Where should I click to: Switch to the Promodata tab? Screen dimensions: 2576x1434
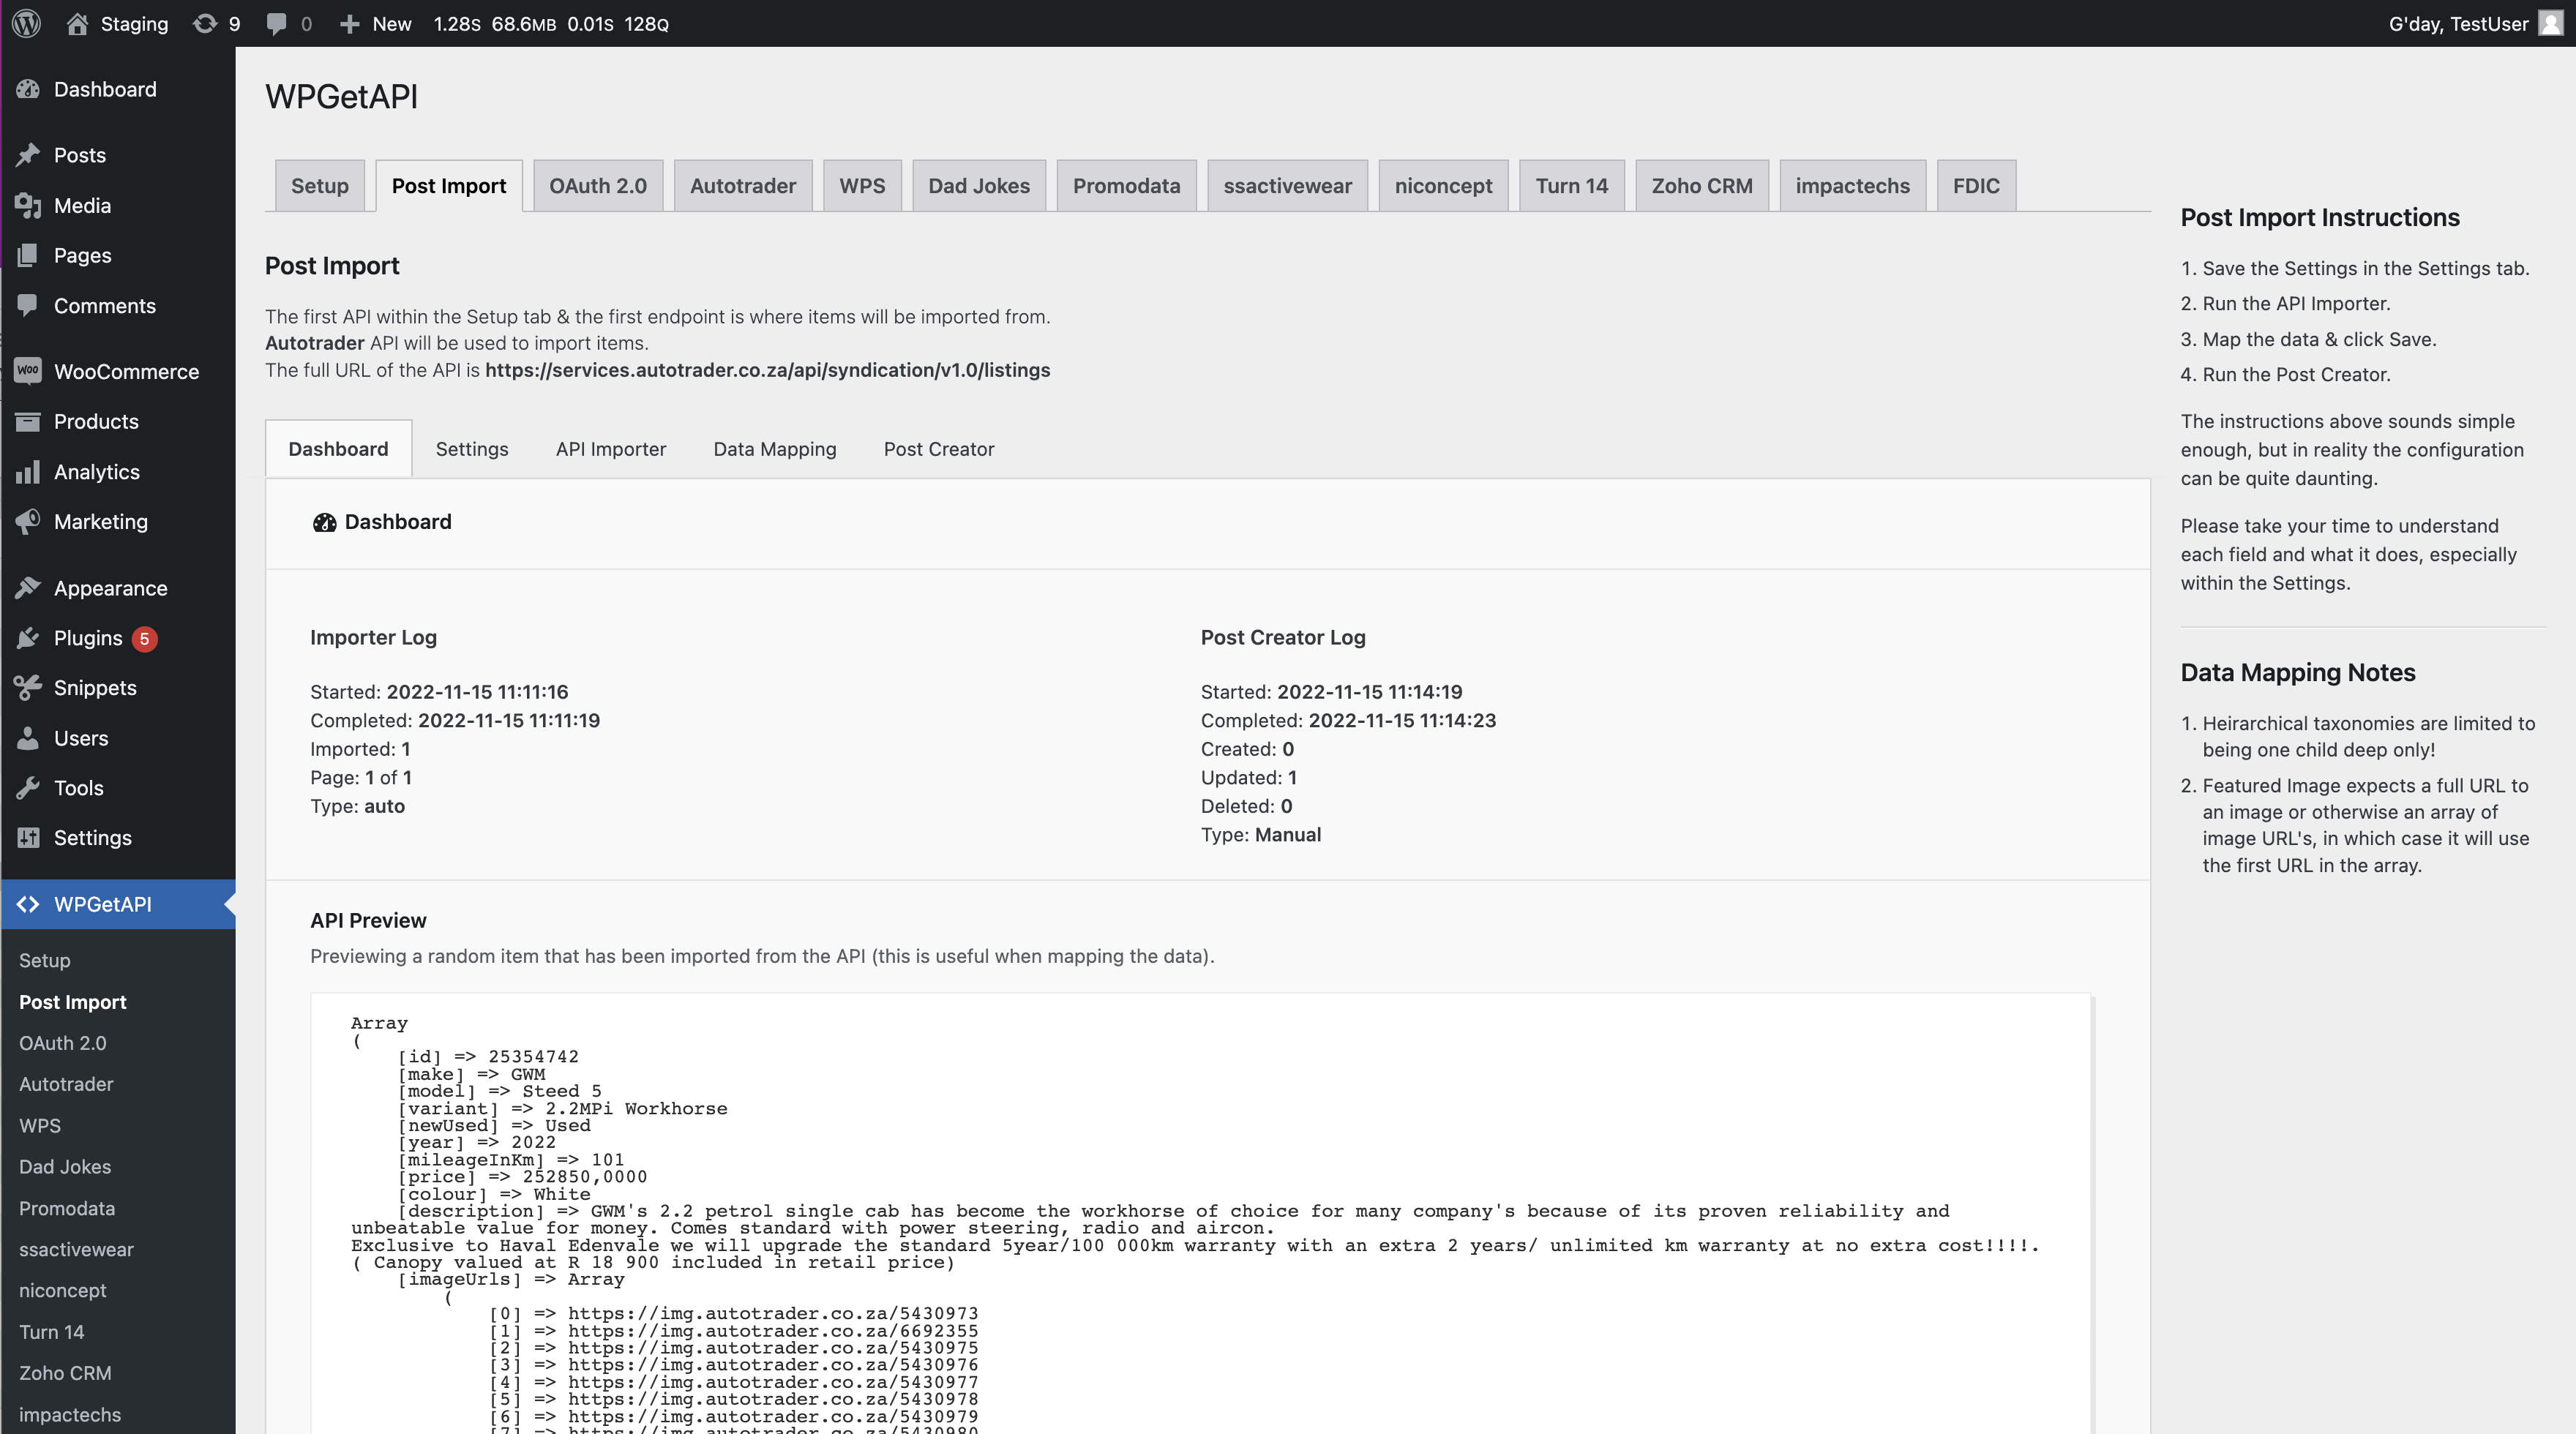pyautogui.click(x=1126, y=186)
